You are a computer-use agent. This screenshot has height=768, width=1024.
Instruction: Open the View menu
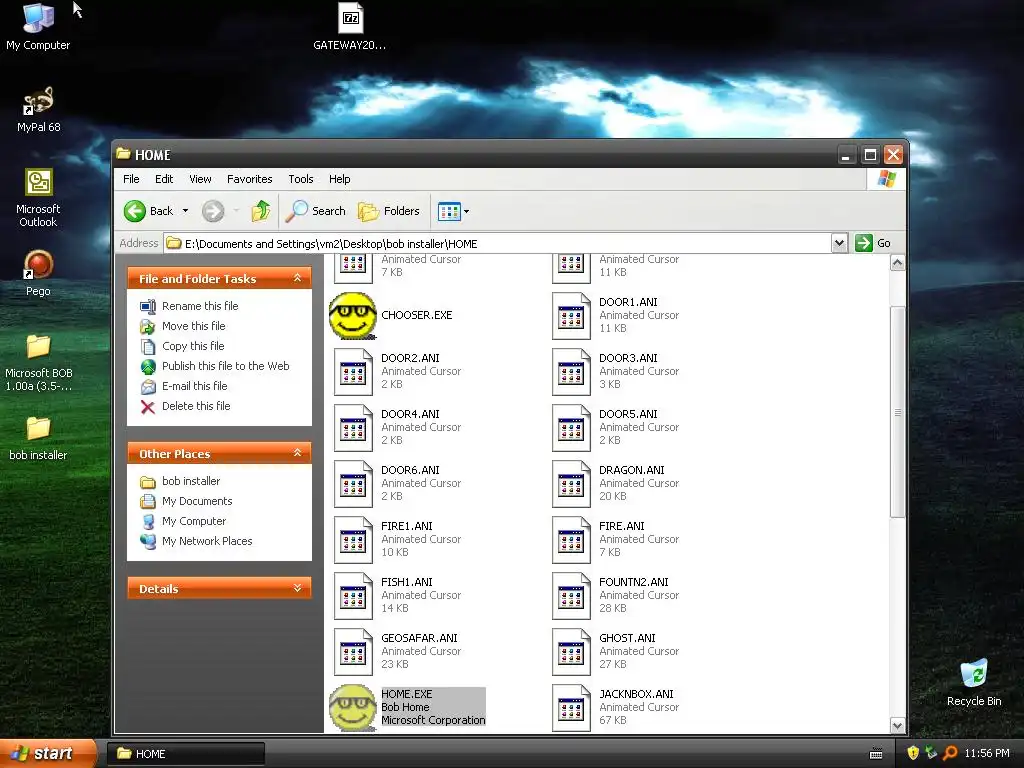200,179
